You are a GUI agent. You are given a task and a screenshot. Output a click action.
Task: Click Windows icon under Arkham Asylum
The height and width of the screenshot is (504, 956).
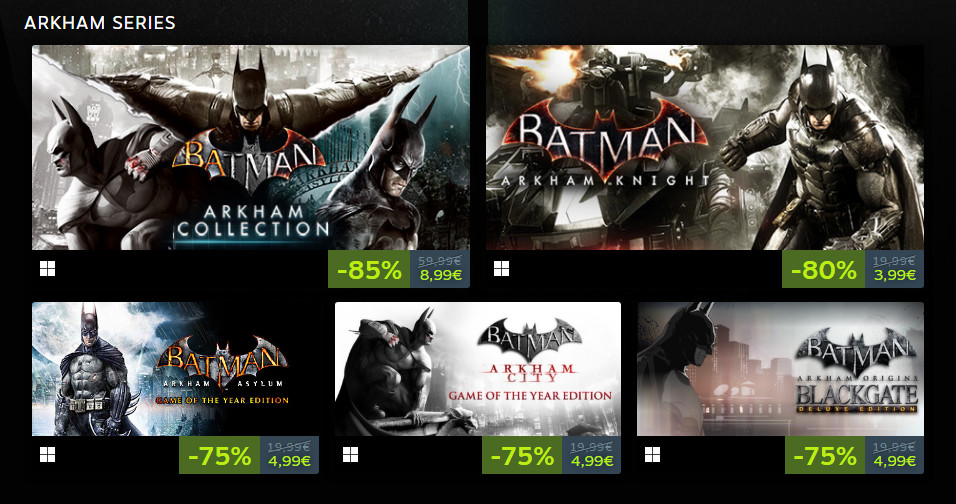pos(48,455)
